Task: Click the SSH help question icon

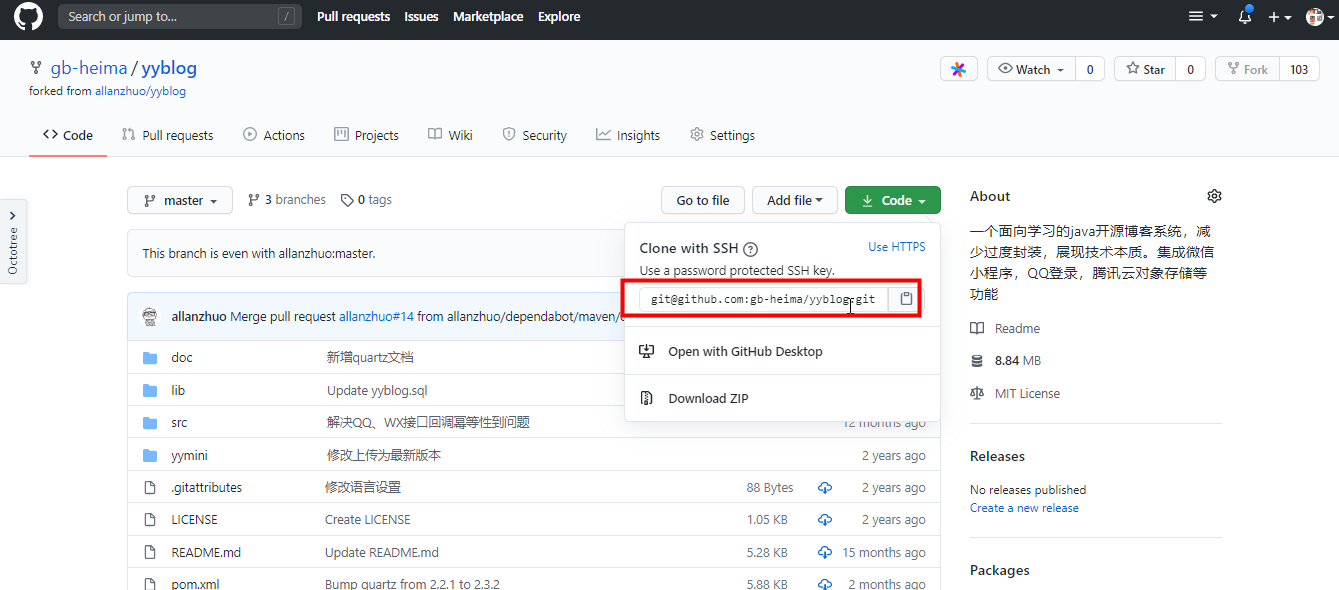Action: click(751, 249)
